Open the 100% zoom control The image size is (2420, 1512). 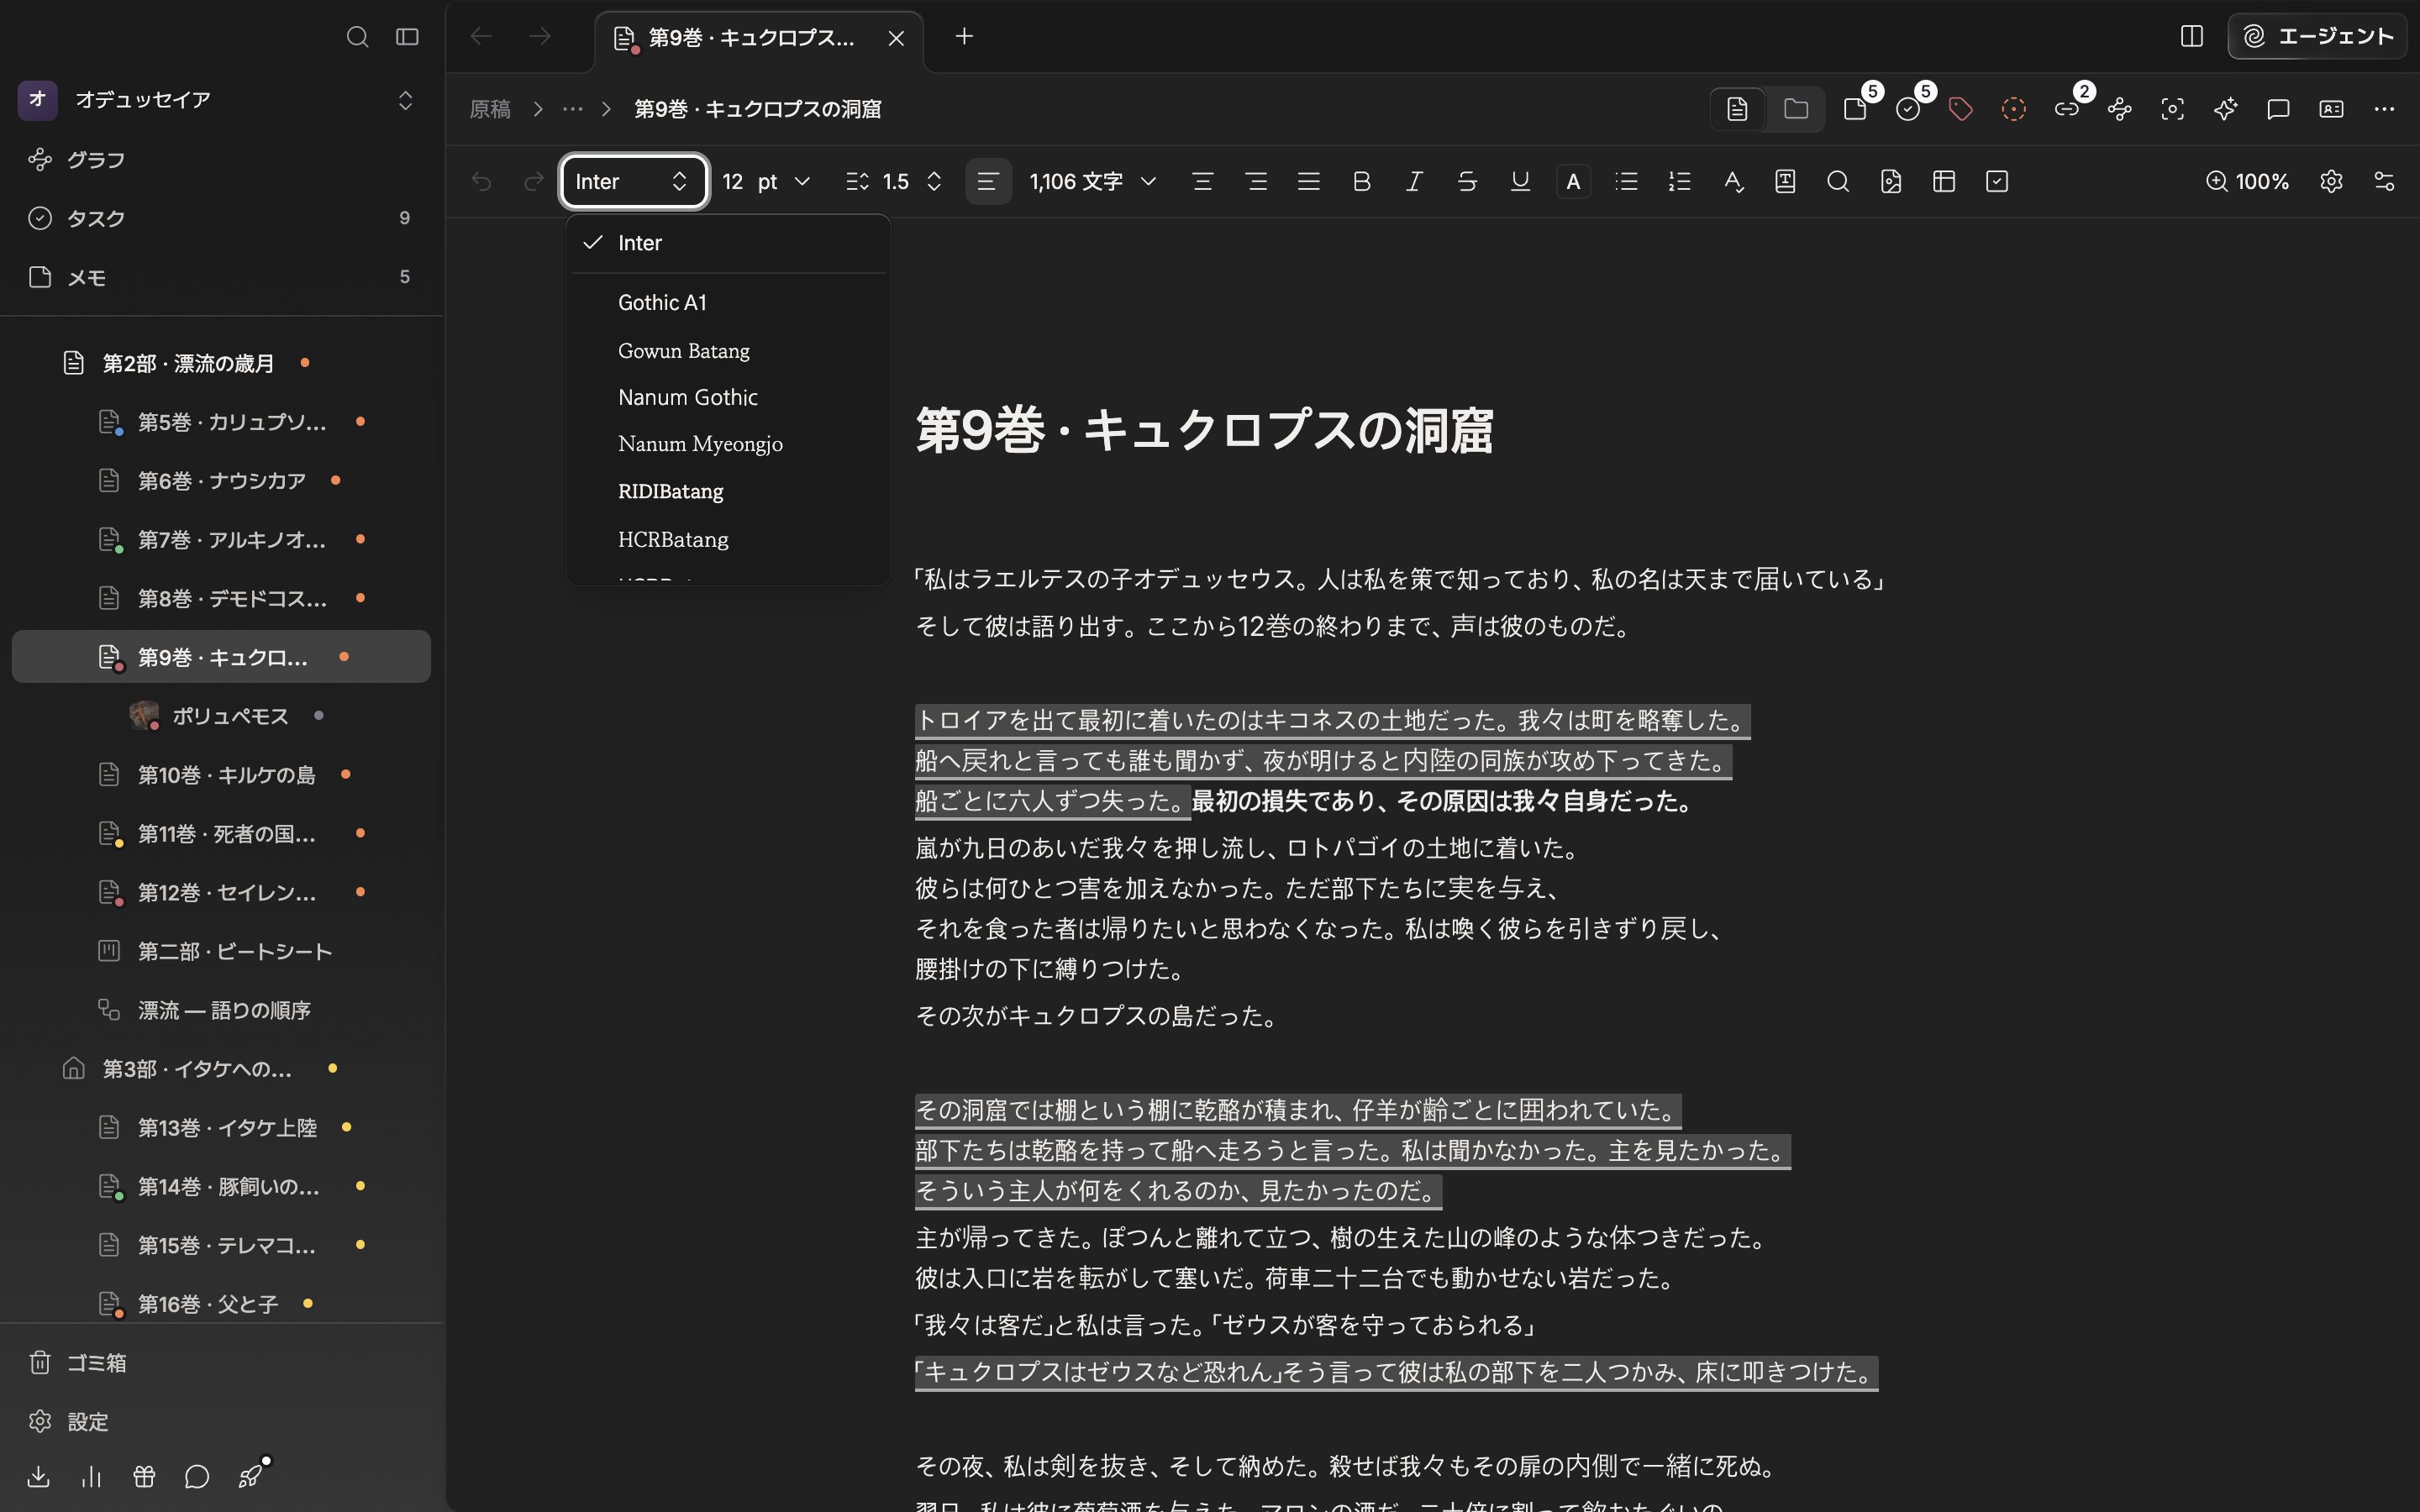(2248, 182)
